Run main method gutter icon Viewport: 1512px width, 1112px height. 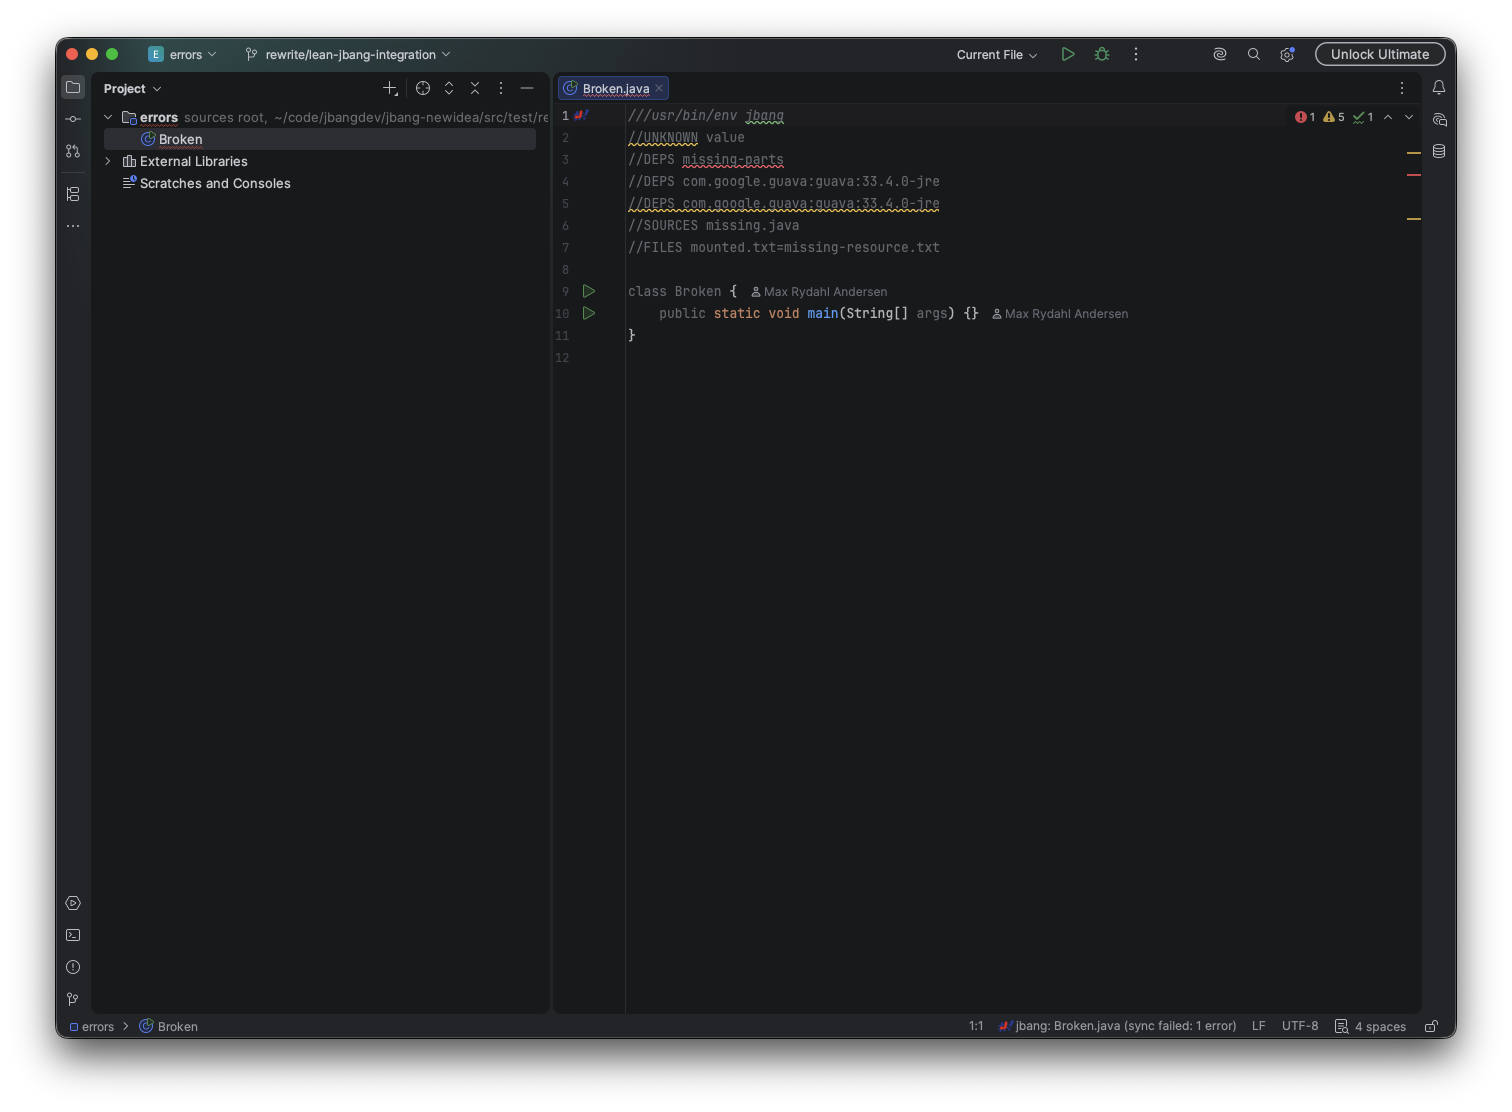pos(589,313)
